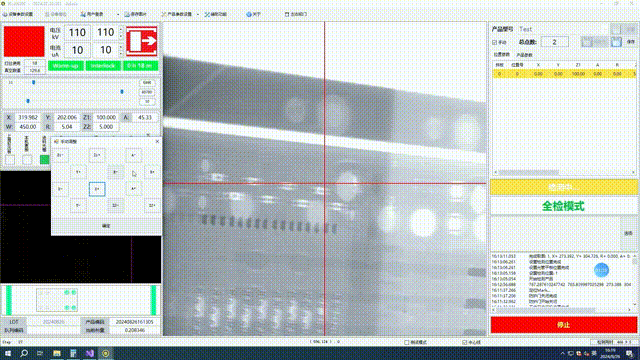Click 确定 in the manual adjustment dialog
This screenshot has height=360, width=640.
(x=106, y=226)
